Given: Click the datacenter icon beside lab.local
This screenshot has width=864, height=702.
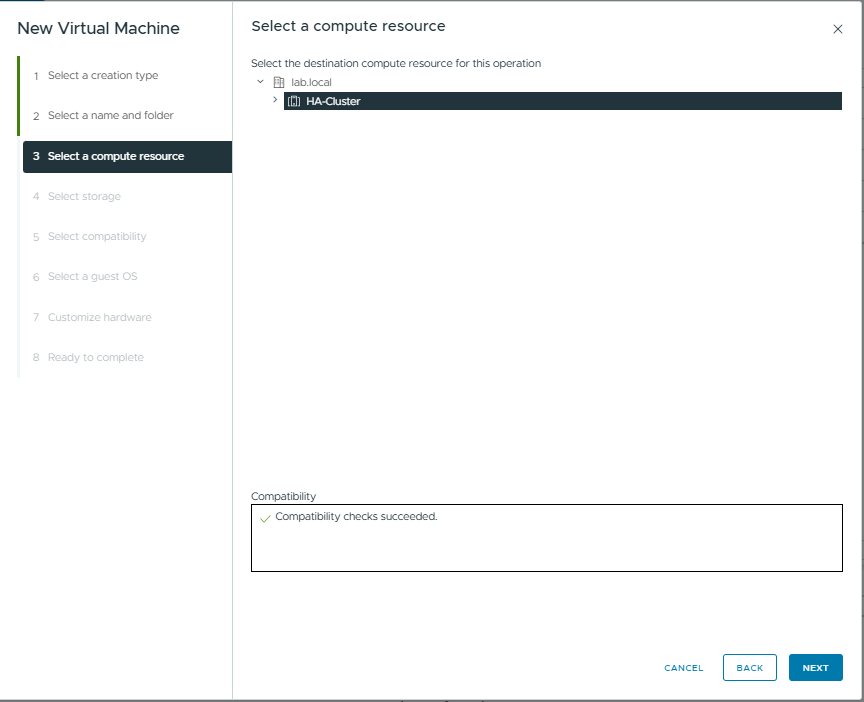Looking at the screenshot, I should click(279, 82).
